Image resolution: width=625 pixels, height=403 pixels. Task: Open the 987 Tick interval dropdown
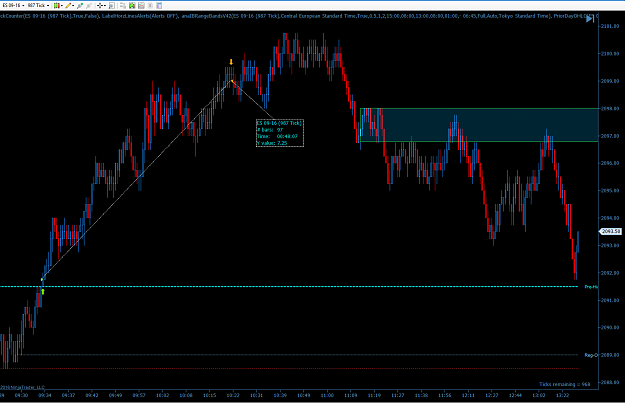[x=38, y=5]
